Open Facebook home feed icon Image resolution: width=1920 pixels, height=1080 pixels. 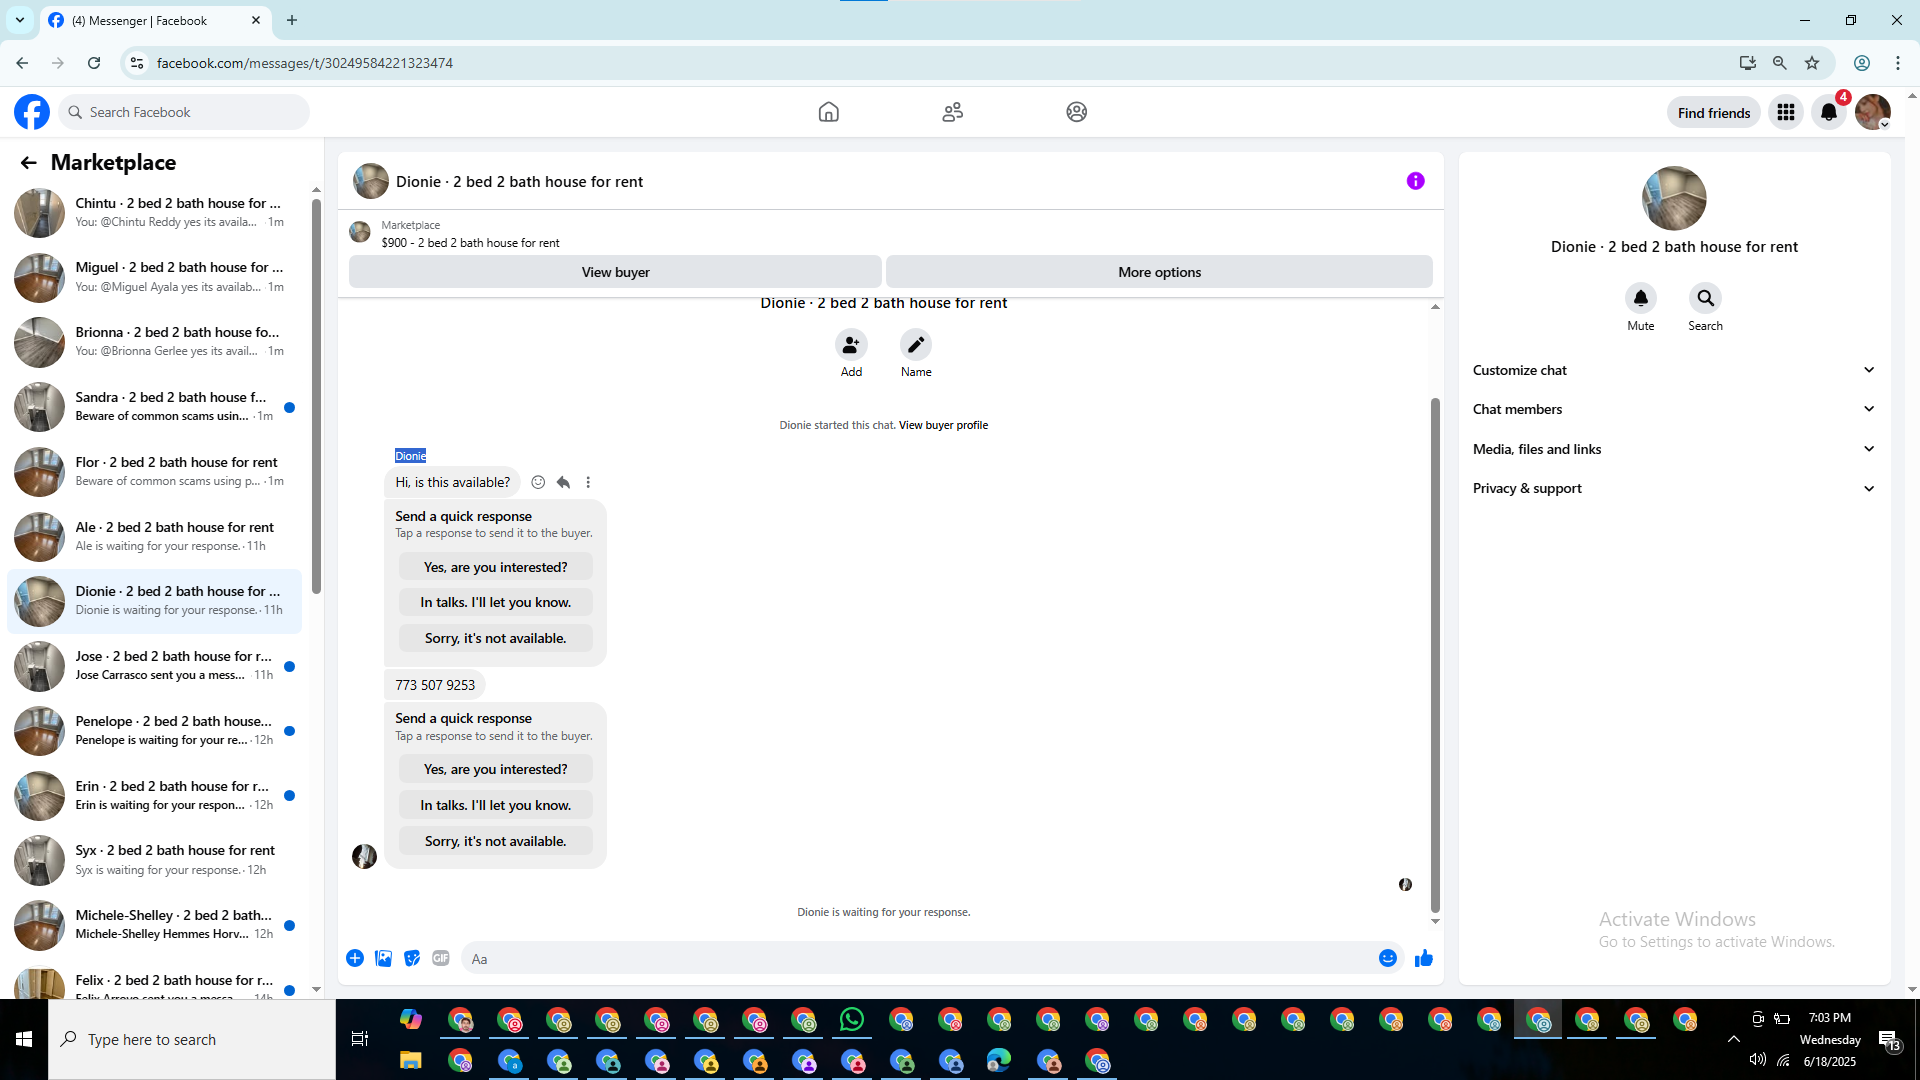coord(828,112)
